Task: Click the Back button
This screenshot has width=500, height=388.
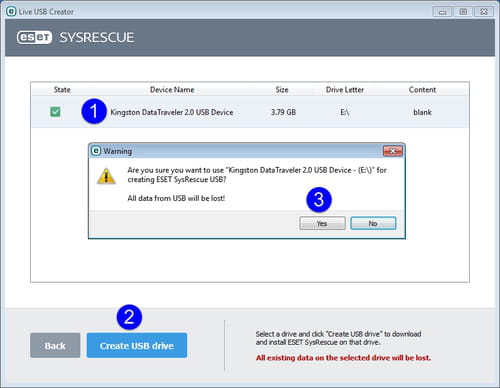Action: tap(55, 345)
